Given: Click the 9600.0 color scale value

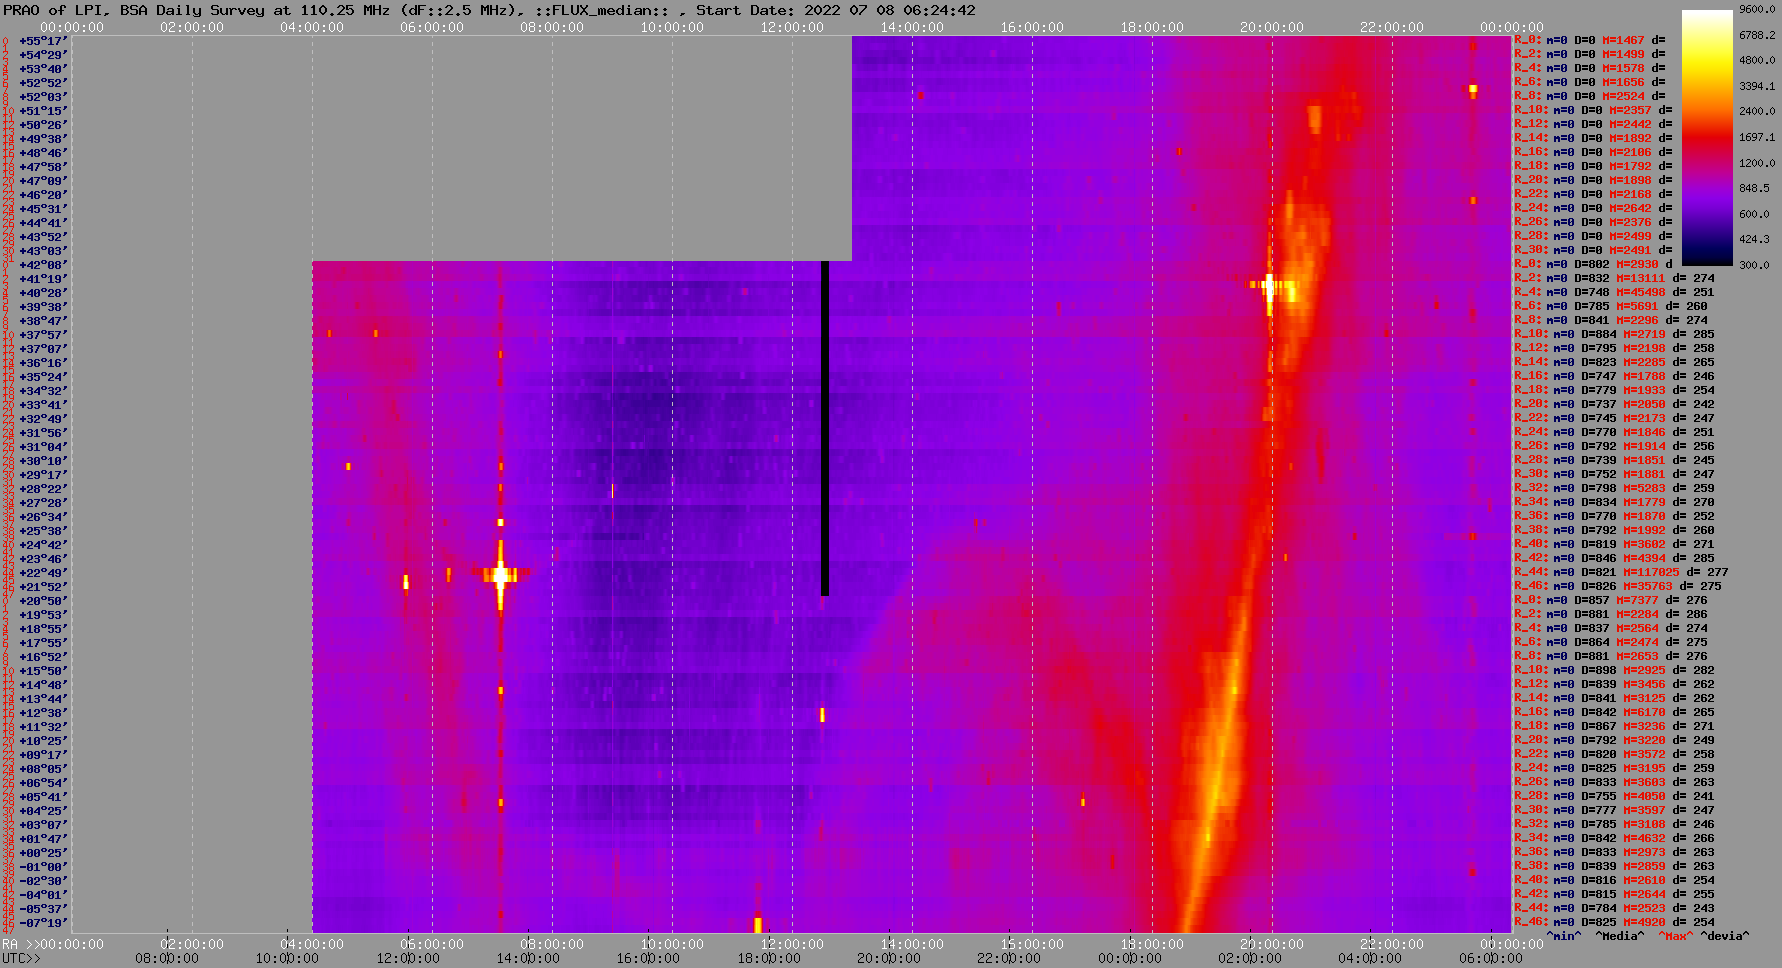Looking at the screenshot, I should (1757, 9).
